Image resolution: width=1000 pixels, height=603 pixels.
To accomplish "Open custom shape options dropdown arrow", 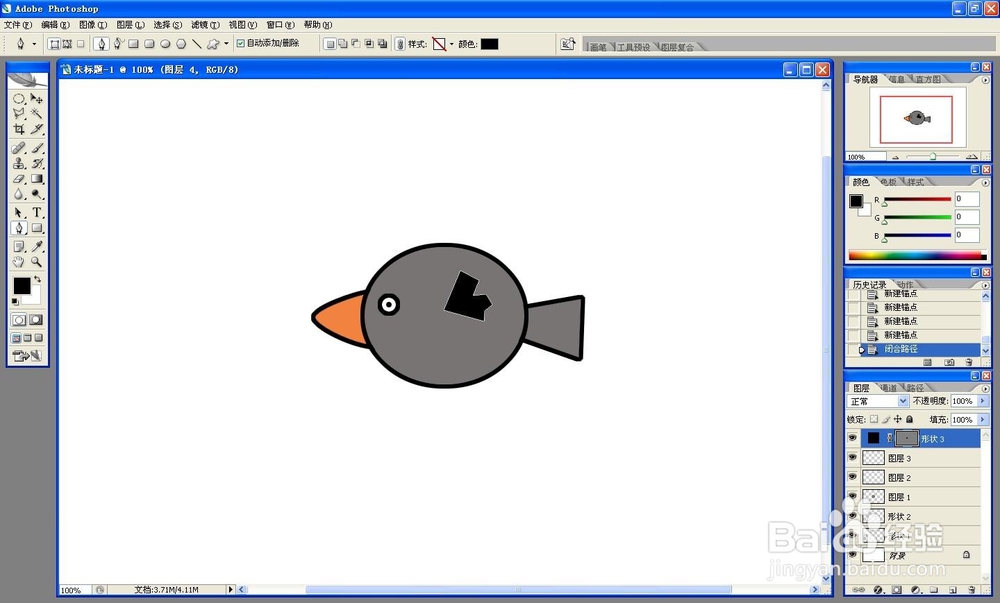I will (x=226, y=44).
